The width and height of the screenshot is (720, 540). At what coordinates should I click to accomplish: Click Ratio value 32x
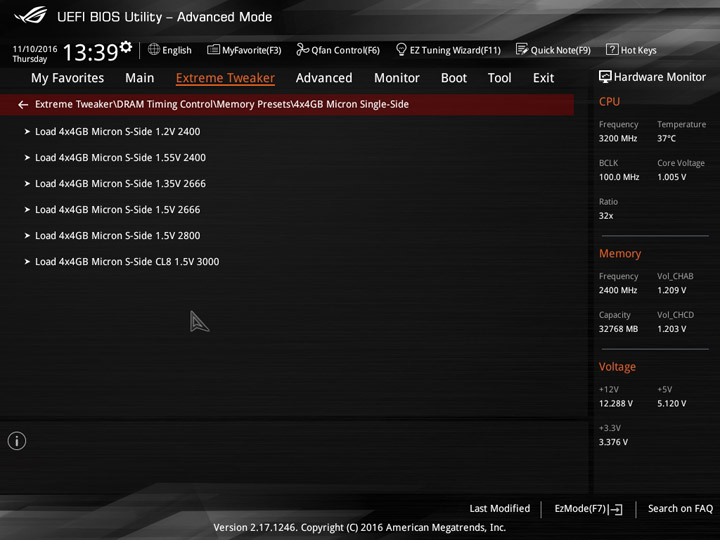pos(606,216)
